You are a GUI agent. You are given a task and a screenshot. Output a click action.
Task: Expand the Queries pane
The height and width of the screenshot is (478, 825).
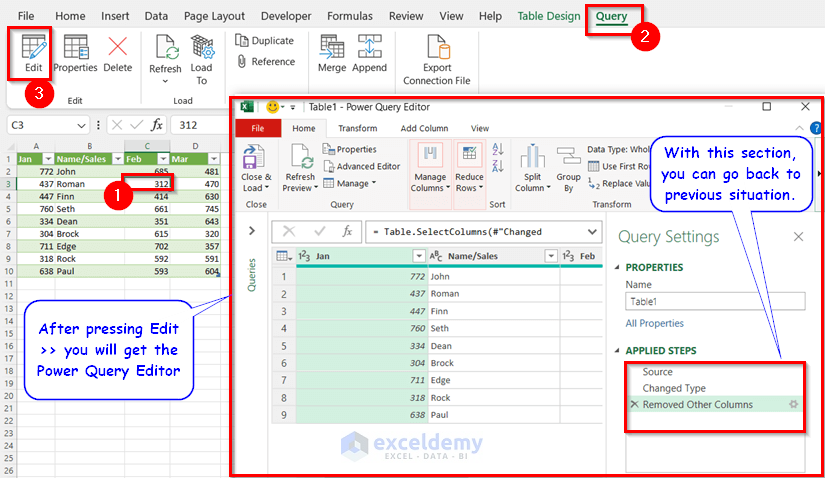(252, 231)
